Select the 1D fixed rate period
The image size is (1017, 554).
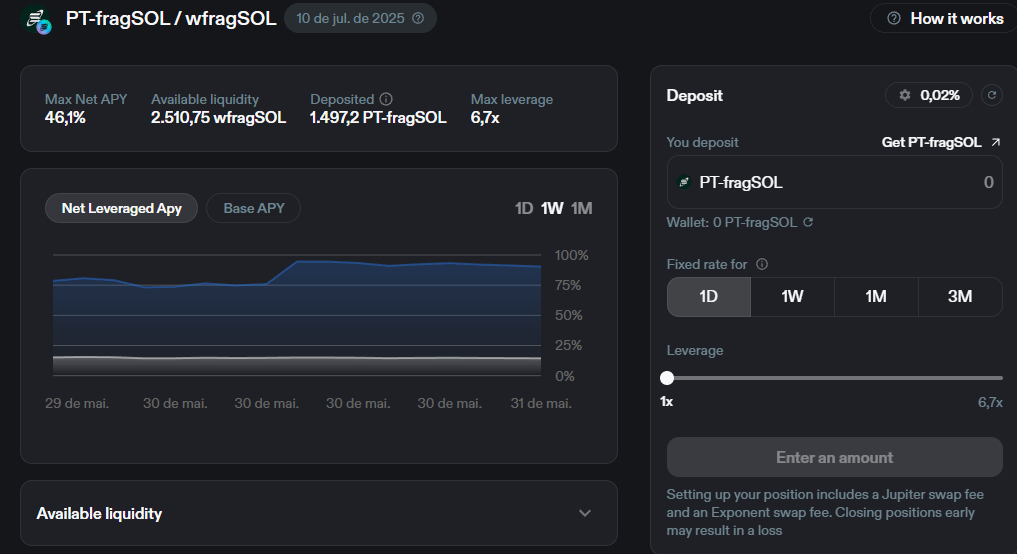[x=708, y=296]
